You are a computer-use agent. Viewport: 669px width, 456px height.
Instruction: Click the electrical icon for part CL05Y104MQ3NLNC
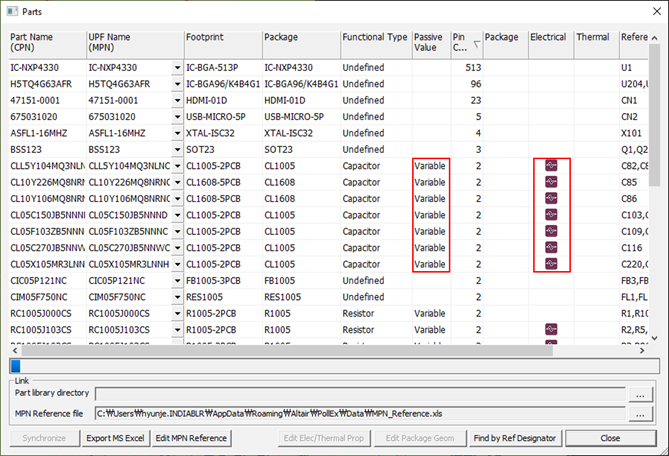pyautogui.click(x=550, y=165)
